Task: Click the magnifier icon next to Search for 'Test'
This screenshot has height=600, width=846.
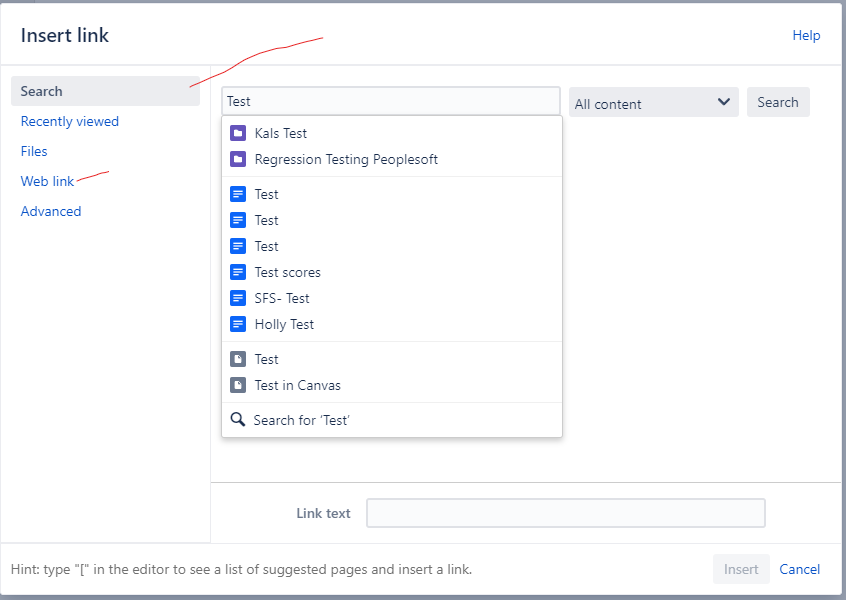Action: pyautogui.click(x=238, y=420)
